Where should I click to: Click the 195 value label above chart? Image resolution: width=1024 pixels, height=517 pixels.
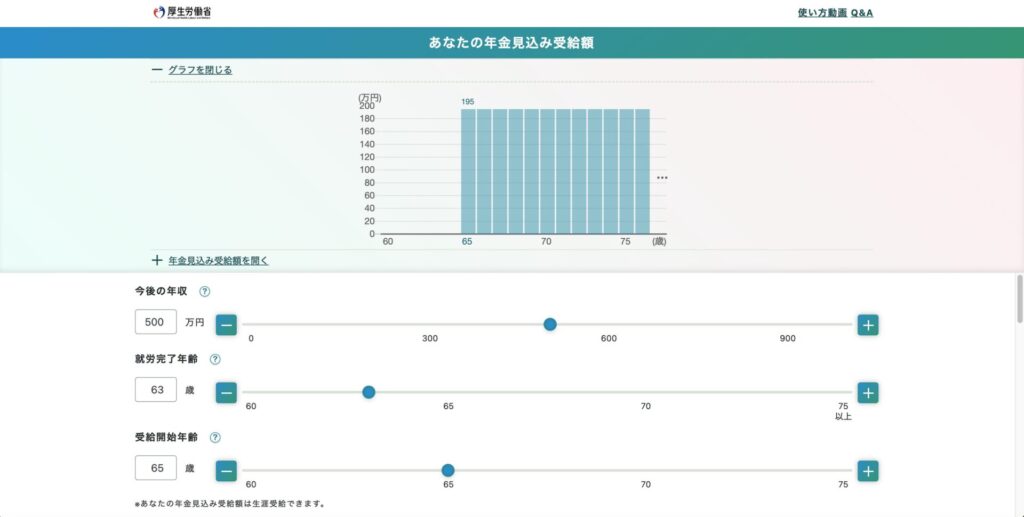point(468,102)
